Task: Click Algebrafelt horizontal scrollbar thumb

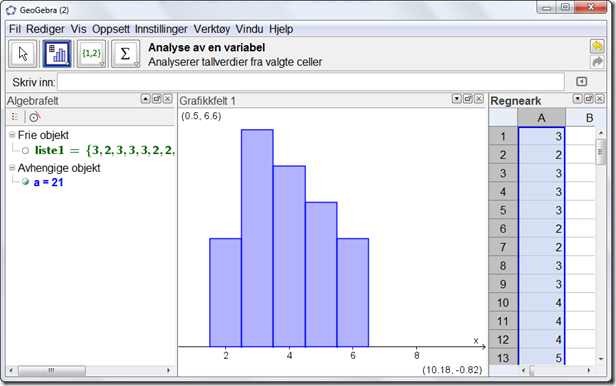Action: pyautogui.click(x=52, y=370)
